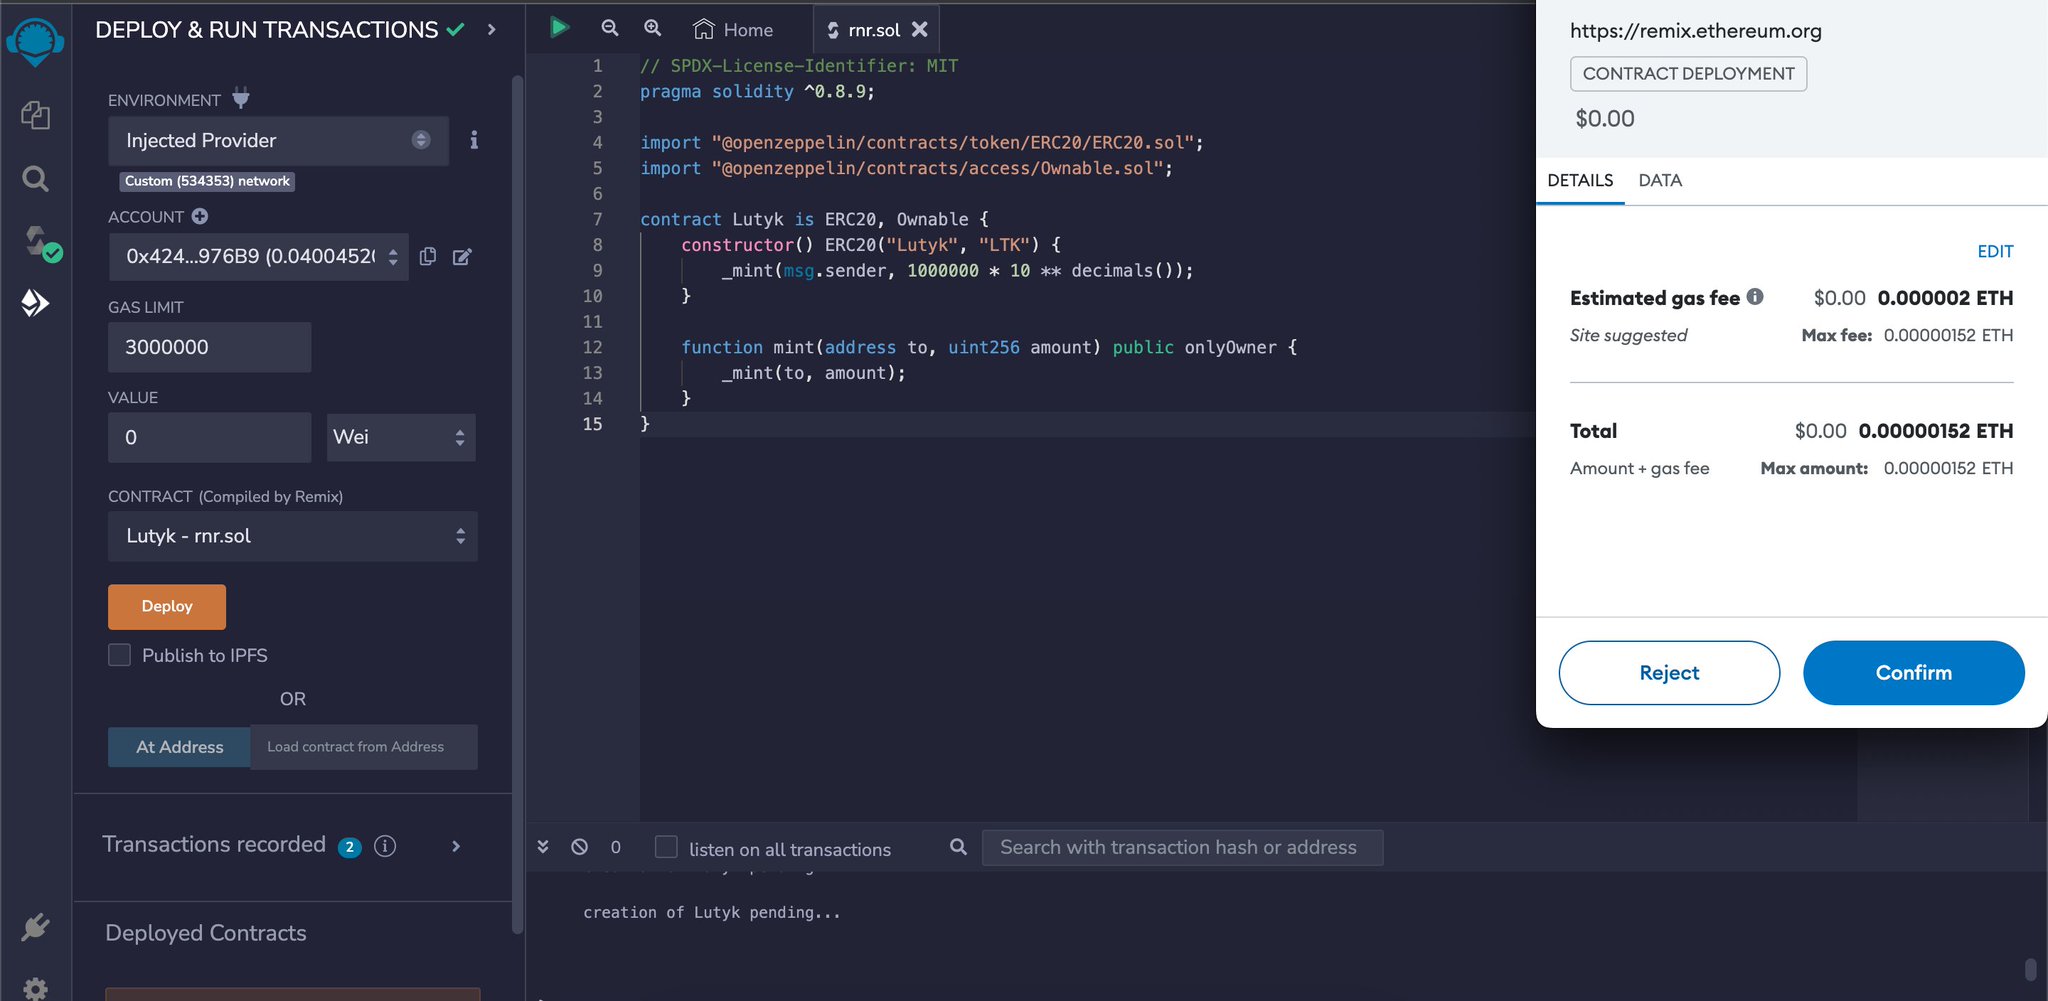2048x1001 pixels.
Task: Open the Environment dropdown showing Injected Provider
Action: pos(277,141)
